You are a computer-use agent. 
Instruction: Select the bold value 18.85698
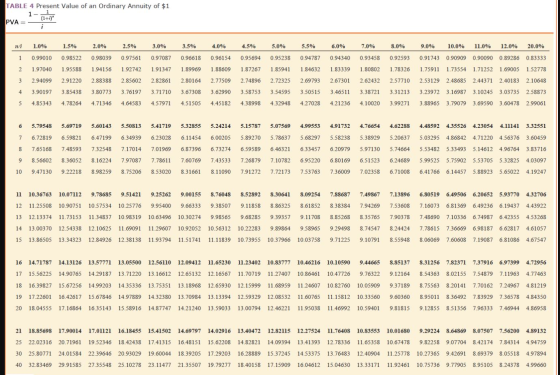(40, 331)
